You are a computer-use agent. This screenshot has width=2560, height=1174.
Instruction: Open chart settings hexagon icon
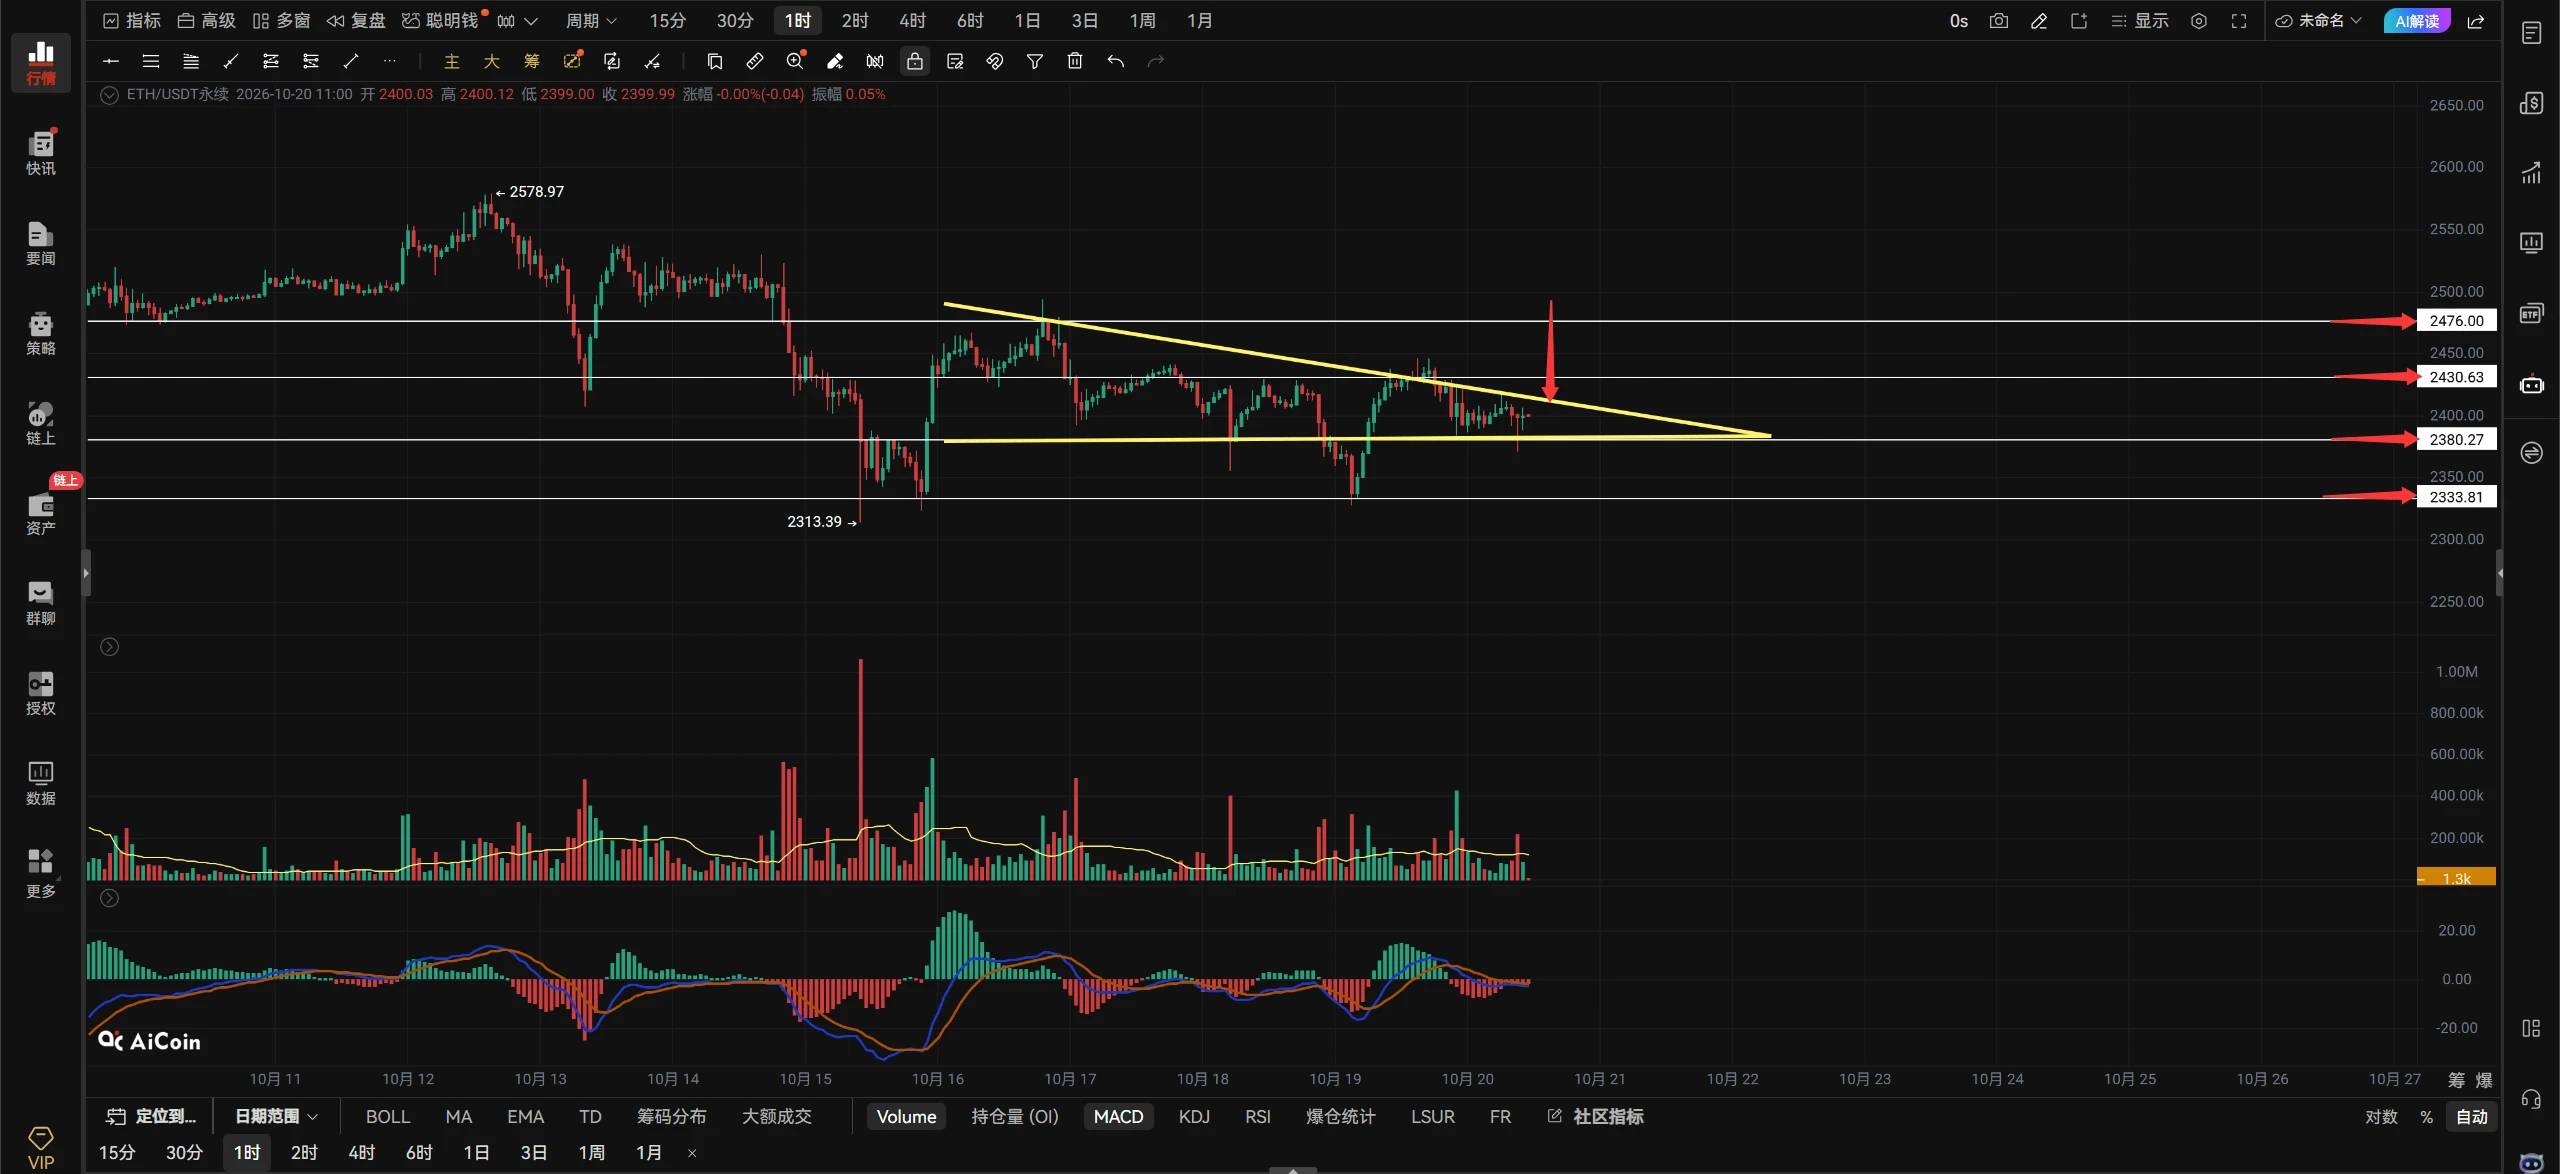click(x=2199, y=21)
